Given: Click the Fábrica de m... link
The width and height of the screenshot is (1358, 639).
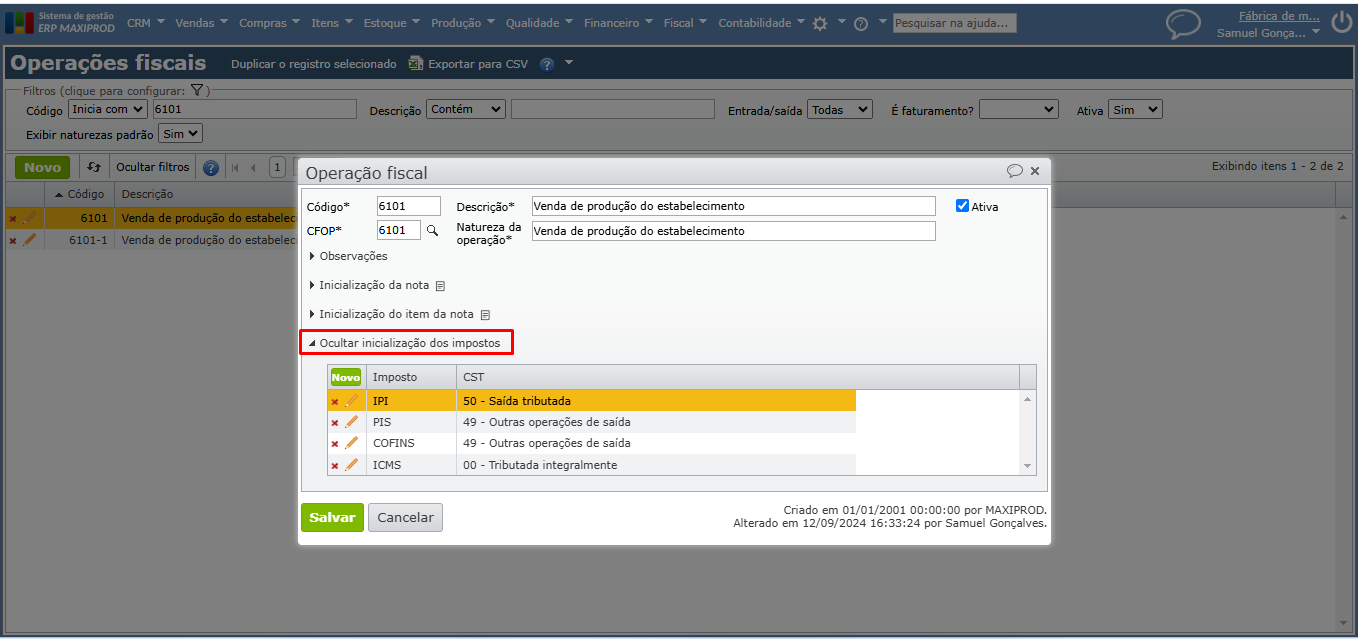Looking at the screenshot, I should (x=1279, y=16).
